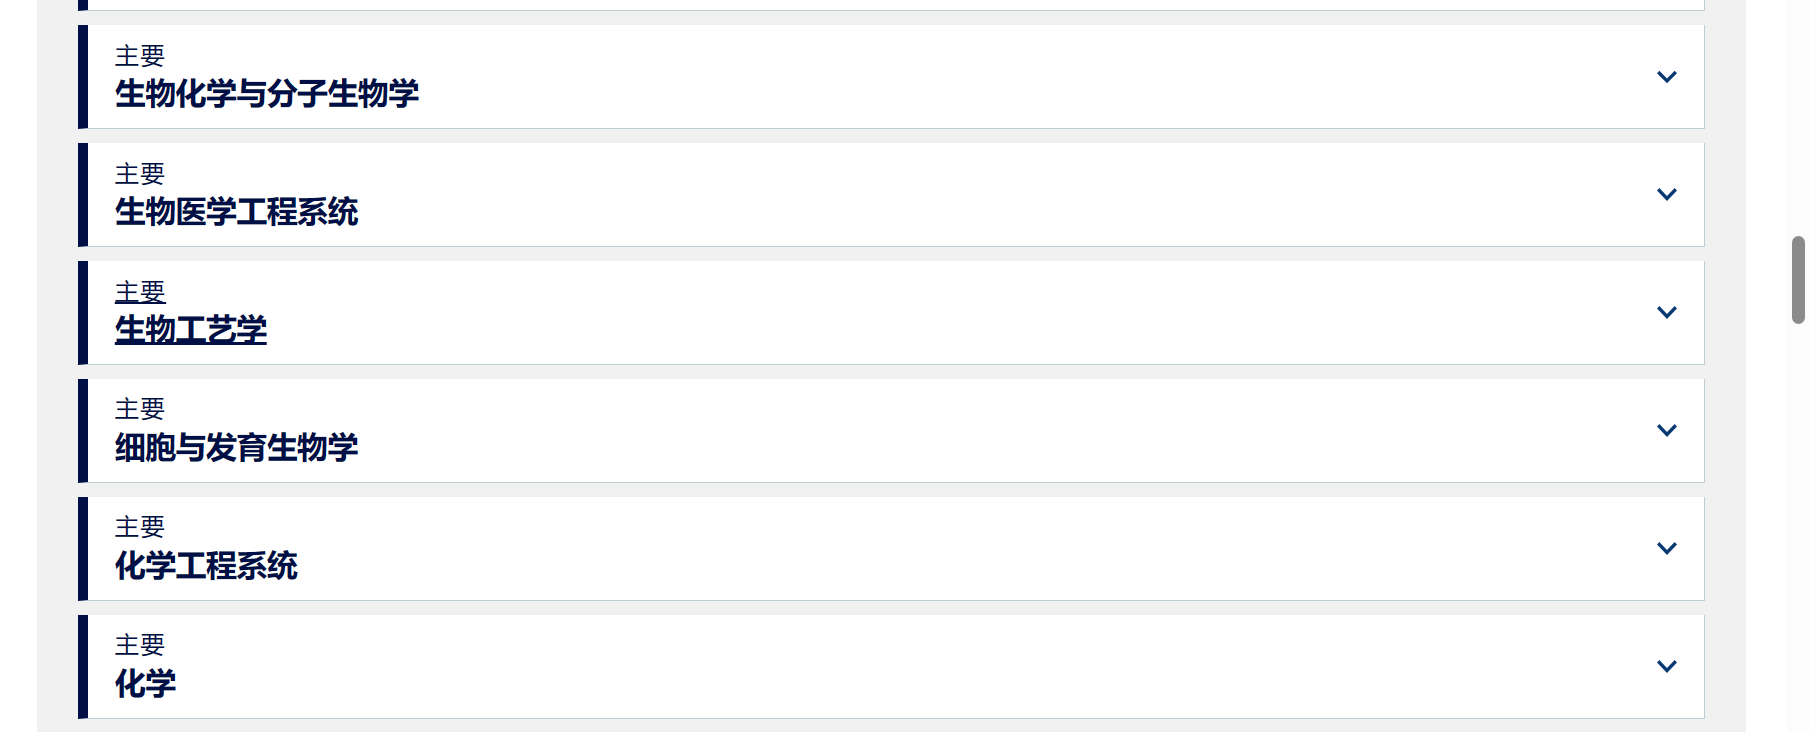Viewport: 1809px width, 732px height.
Task: Click the chevron beside 生物工艺学
Action: [1666, 313]
